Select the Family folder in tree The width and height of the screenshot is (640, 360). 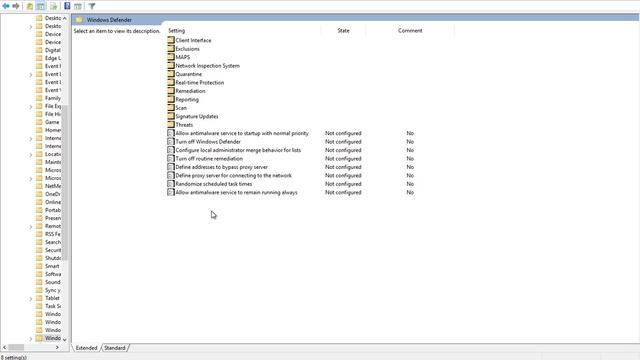[53, 98]
